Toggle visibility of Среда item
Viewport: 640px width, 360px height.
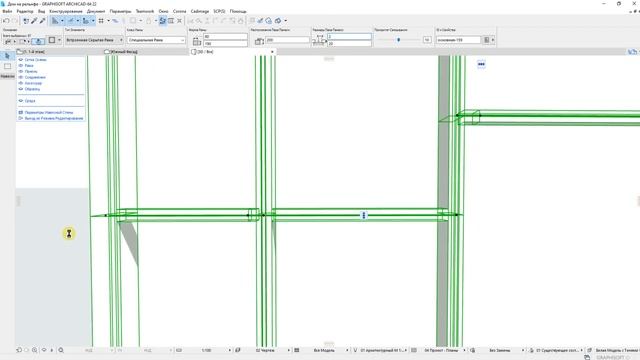21,100
